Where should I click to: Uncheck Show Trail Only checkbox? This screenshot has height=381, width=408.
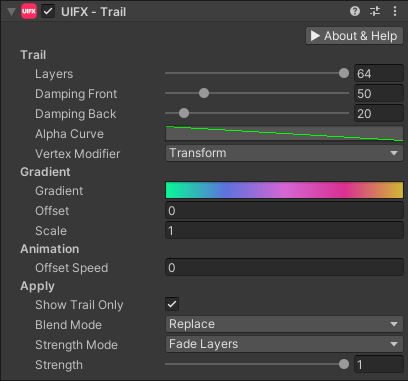coord(172,304)
